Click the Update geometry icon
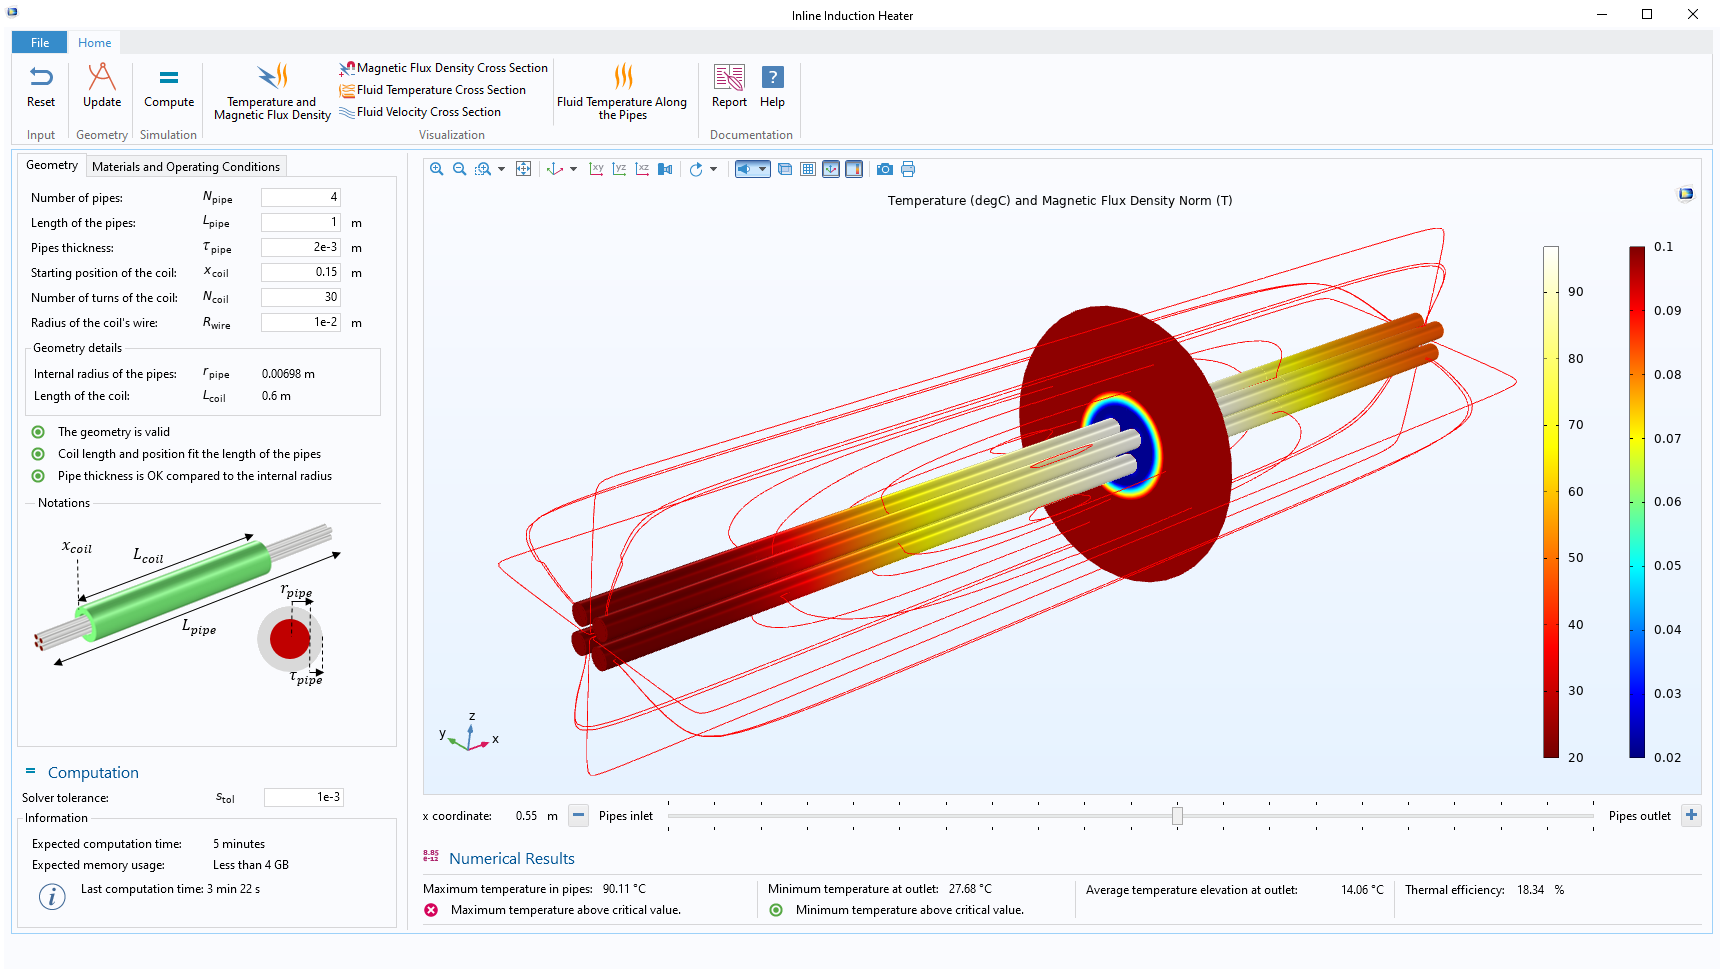This screenshot has width=1724, height=970. (102, 86)
